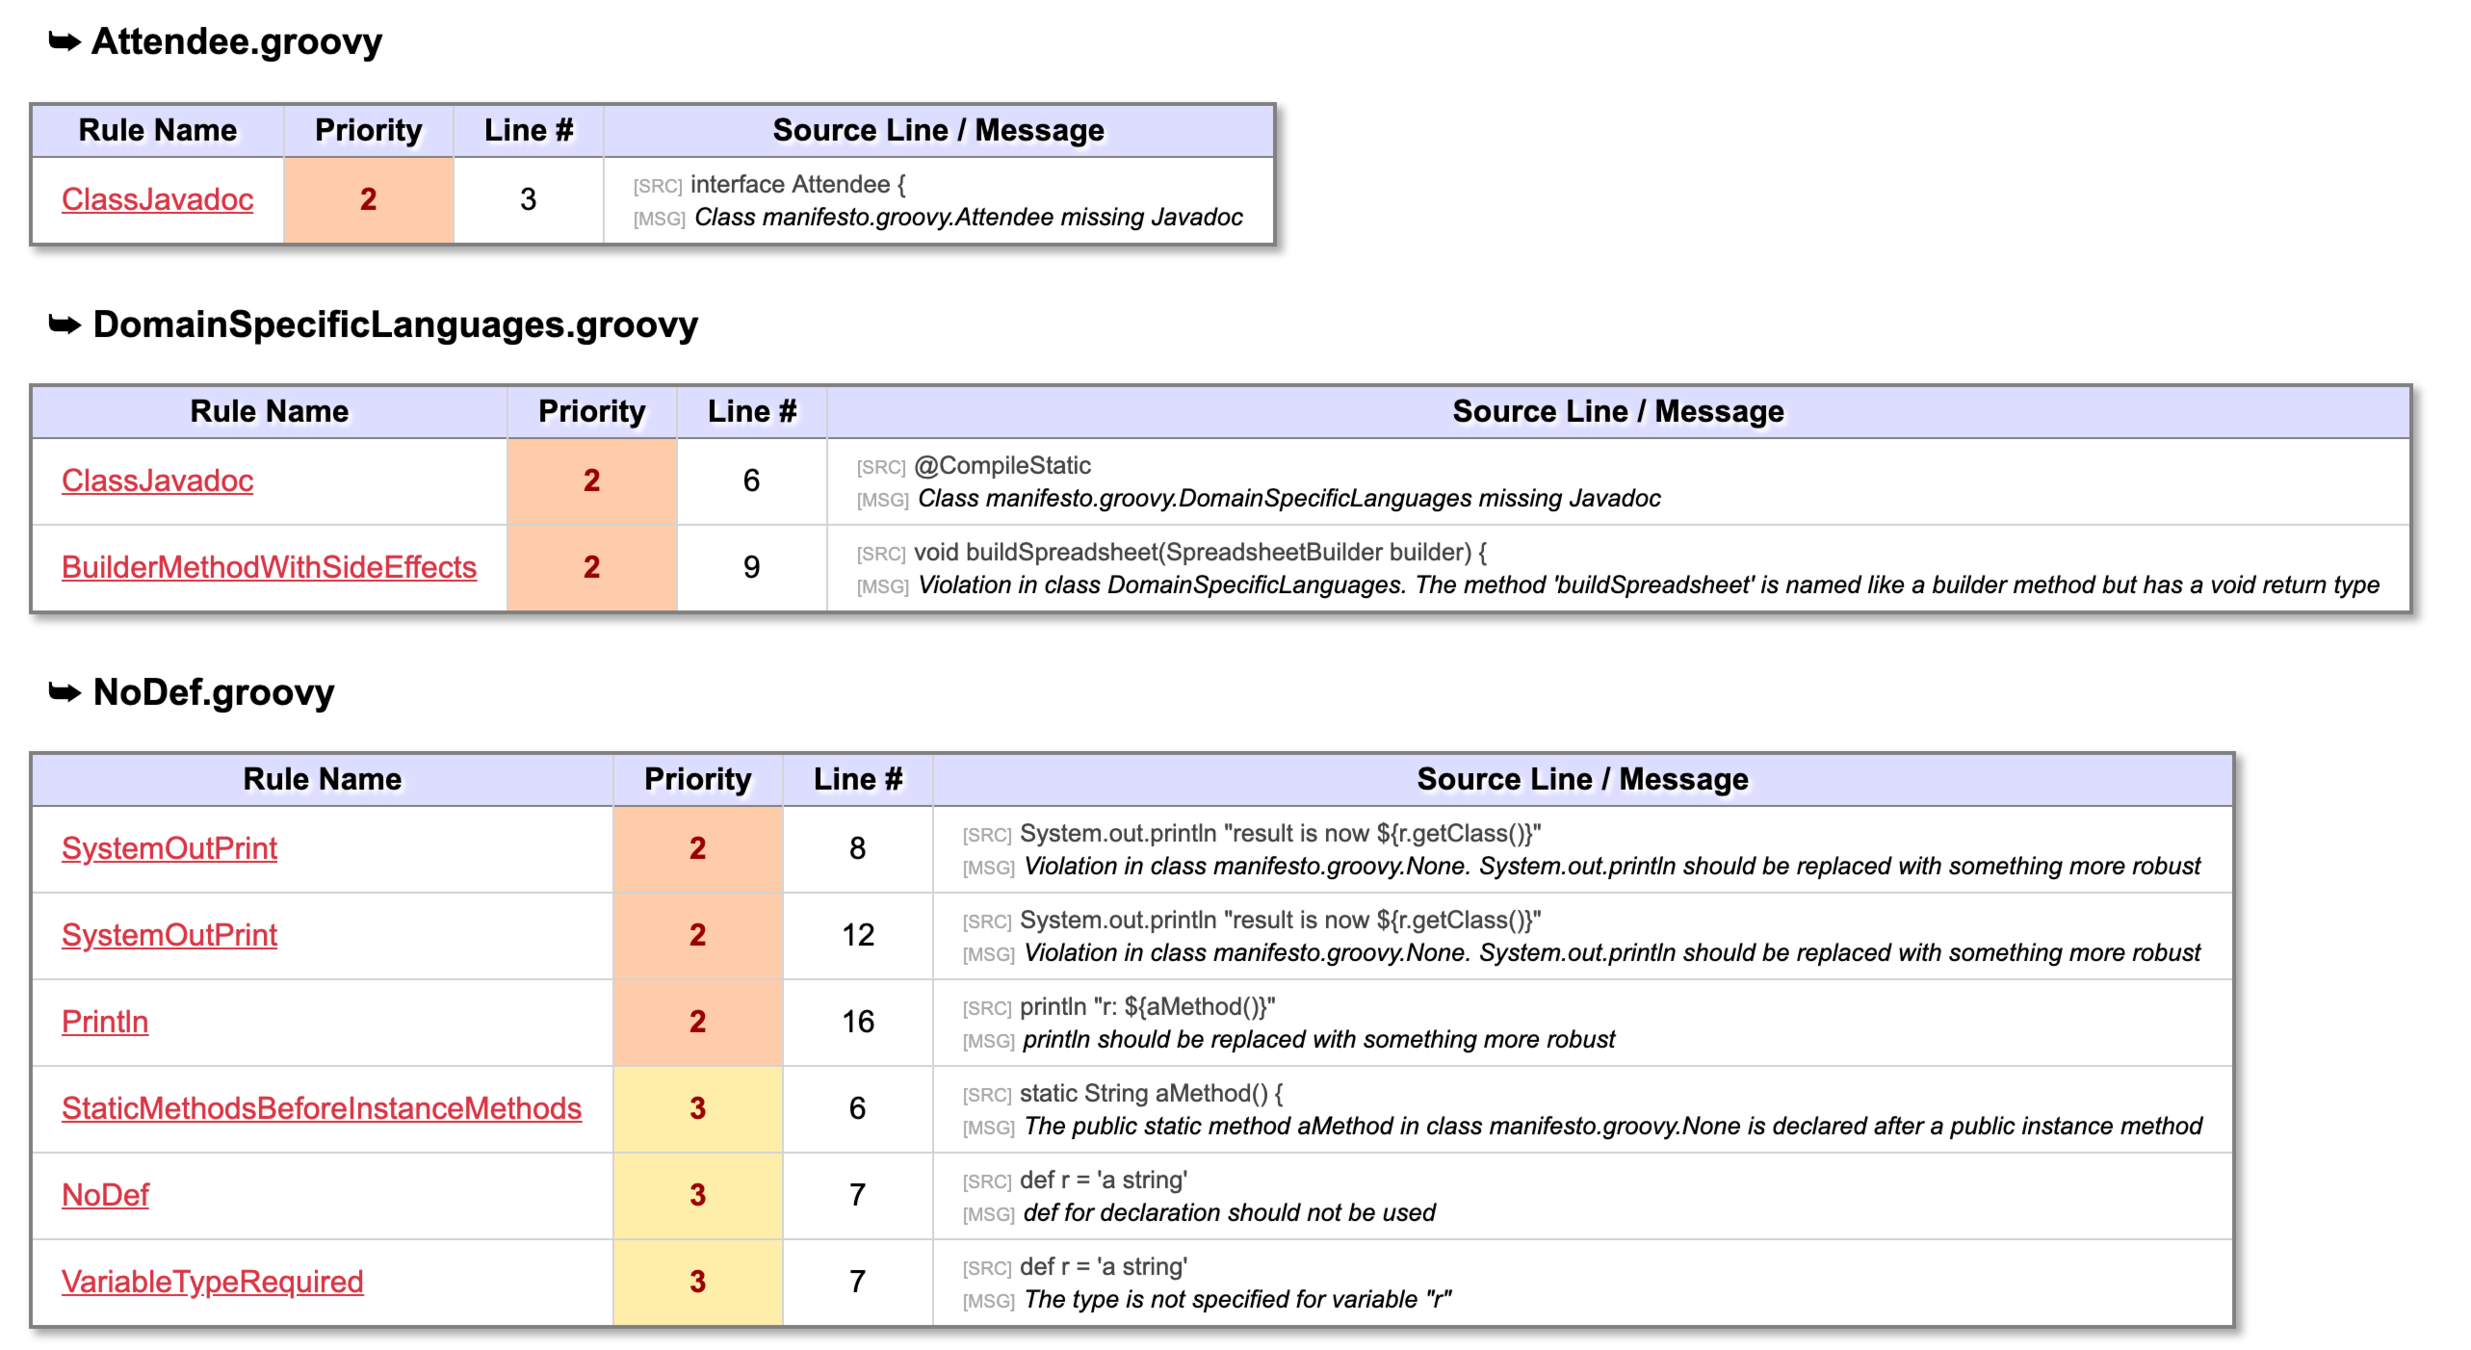This screenshot has width=2471, height=1350.
Task: Open SystemOutPrint link for line 8
Action: (x=169, y=848)
